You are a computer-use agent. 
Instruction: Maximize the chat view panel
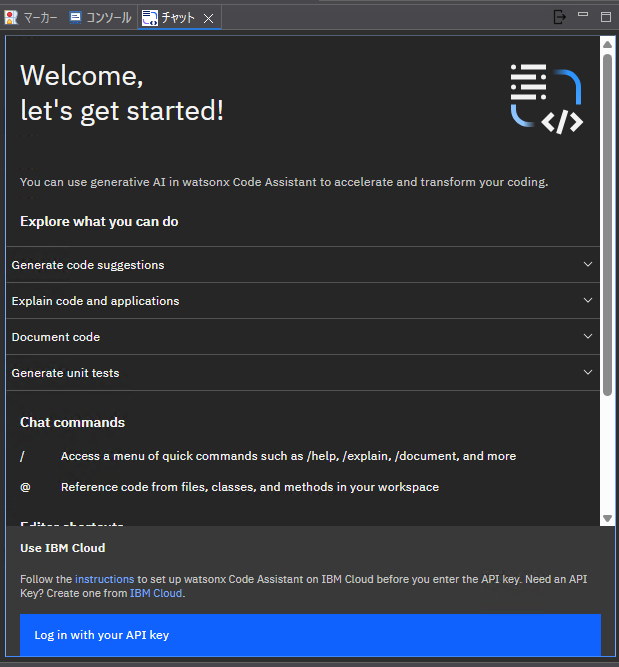pyautogui.click(x=606, y=17)
